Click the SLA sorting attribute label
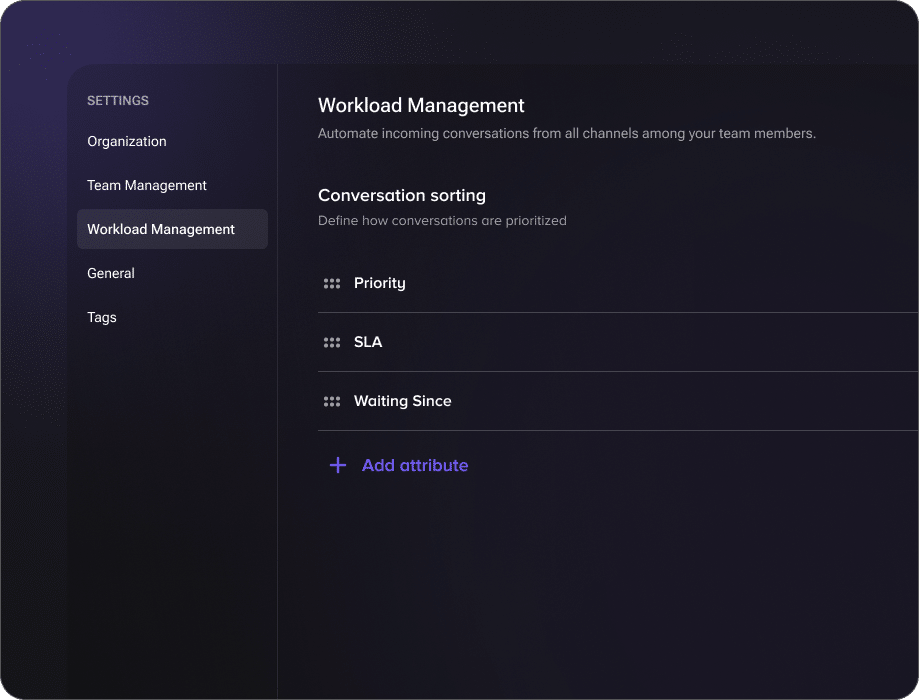The image size is (919, 700). [368, 343]
